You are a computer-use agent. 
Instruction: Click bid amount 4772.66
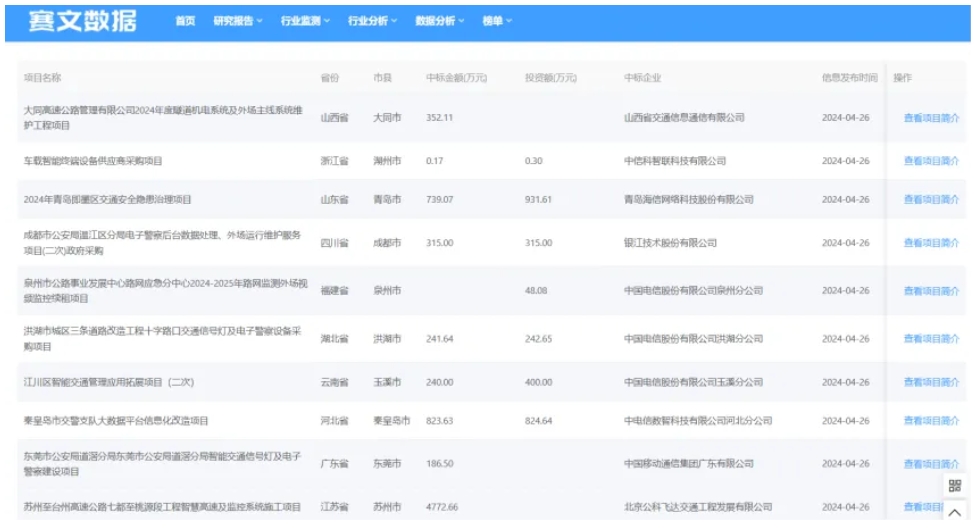442,507
